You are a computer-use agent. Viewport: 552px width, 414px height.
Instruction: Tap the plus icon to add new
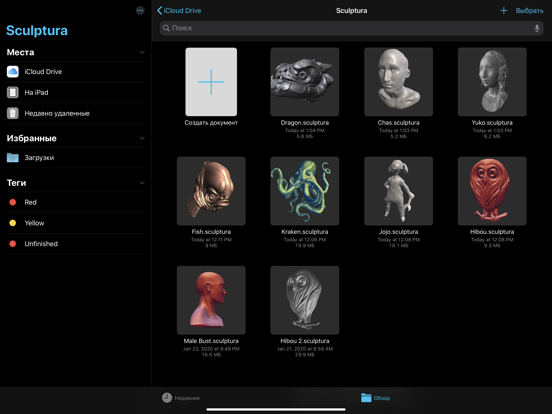point(503,11)
